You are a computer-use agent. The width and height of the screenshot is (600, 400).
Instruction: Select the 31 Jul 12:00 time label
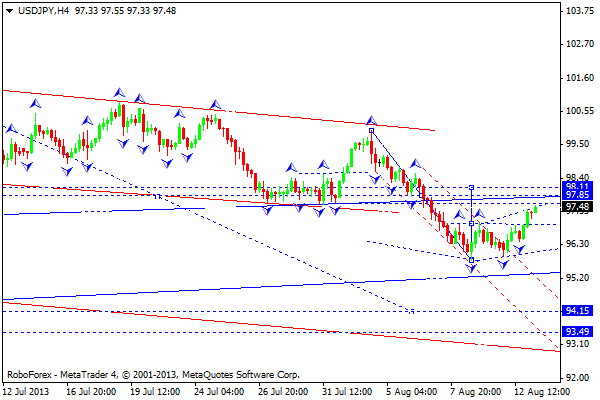tap(345, 392)
